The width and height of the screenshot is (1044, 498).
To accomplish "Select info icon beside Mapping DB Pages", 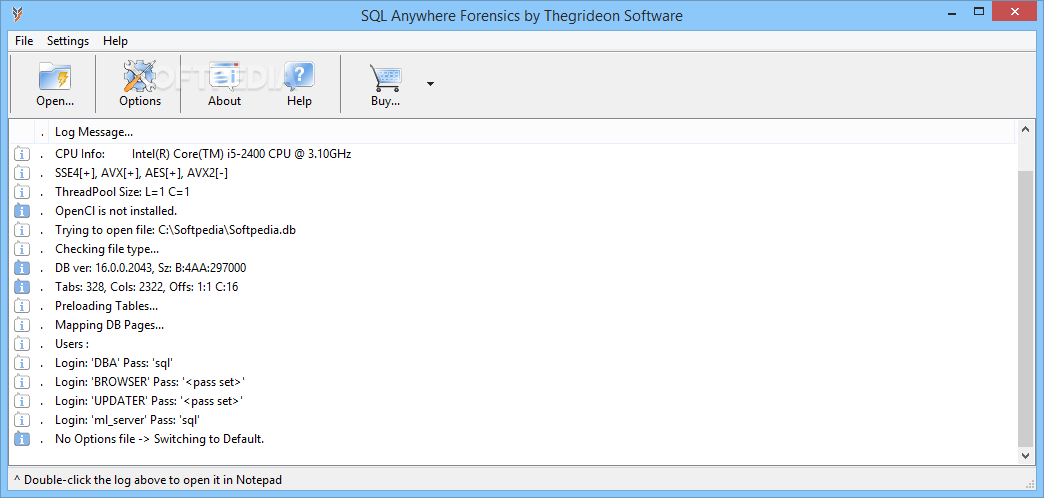I will pos(22,326).
